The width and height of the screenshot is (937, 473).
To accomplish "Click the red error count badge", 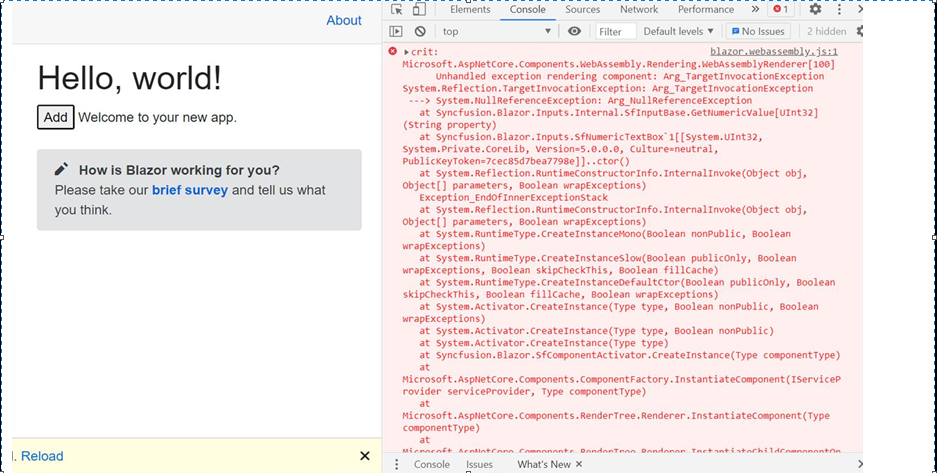I will coord(781,10).
